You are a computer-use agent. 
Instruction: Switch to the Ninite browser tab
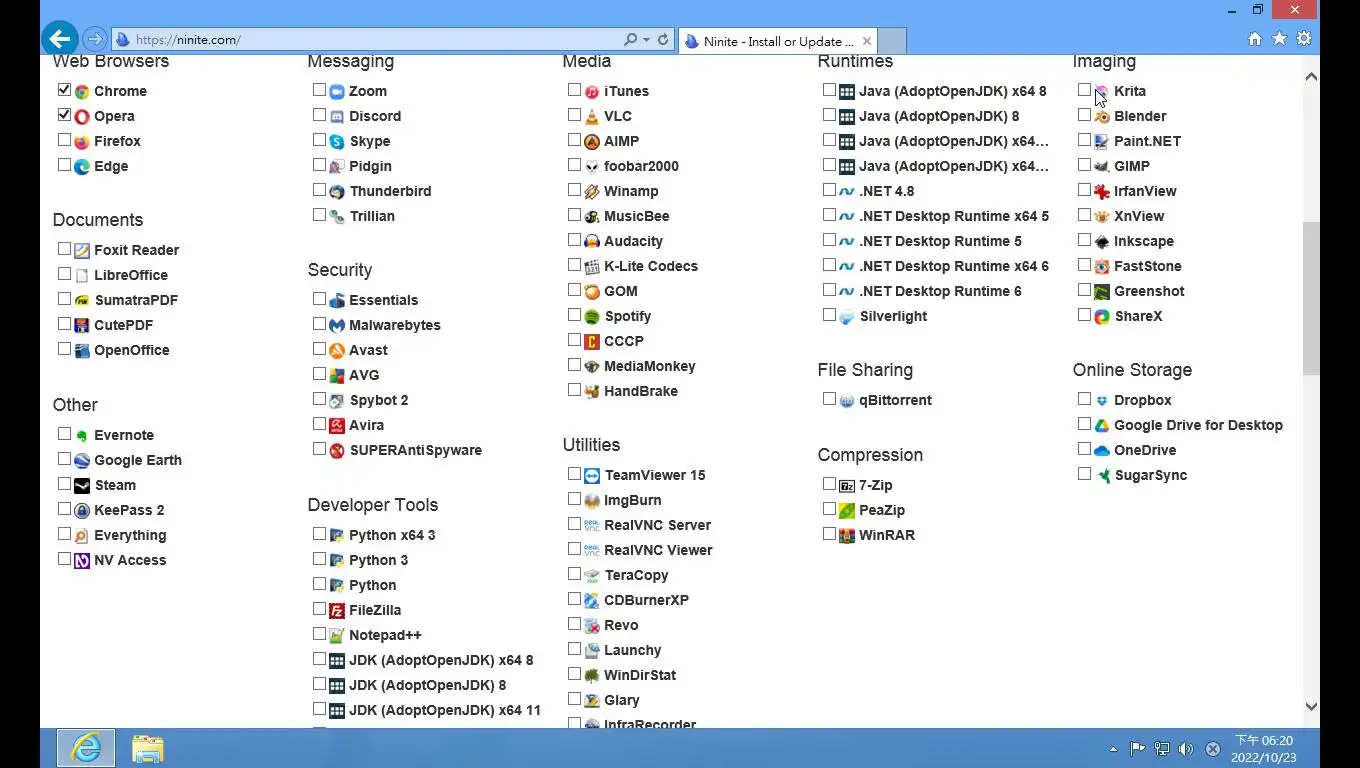[778, 41]
